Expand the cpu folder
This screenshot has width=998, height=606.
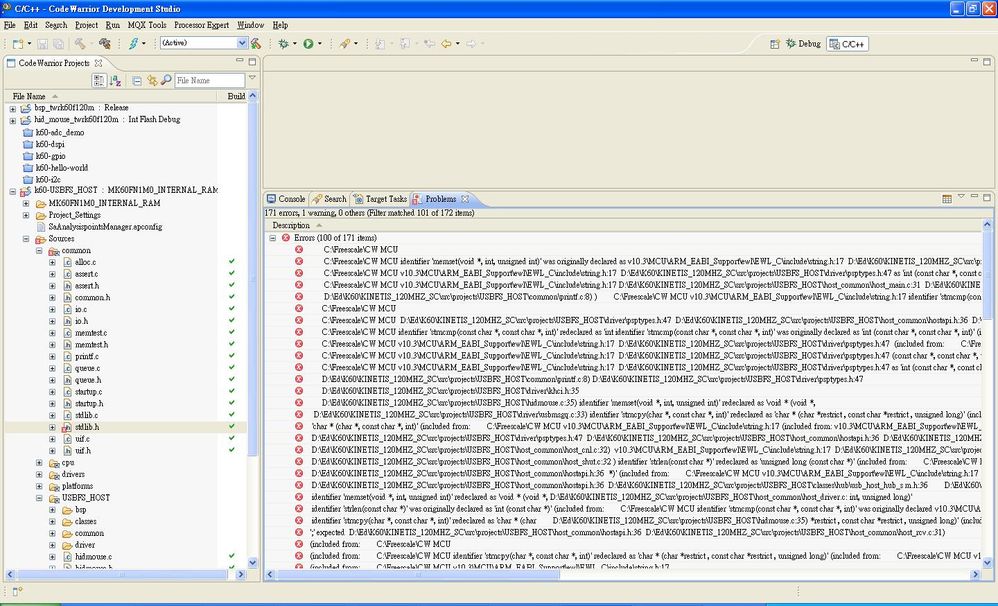[39, 463]
